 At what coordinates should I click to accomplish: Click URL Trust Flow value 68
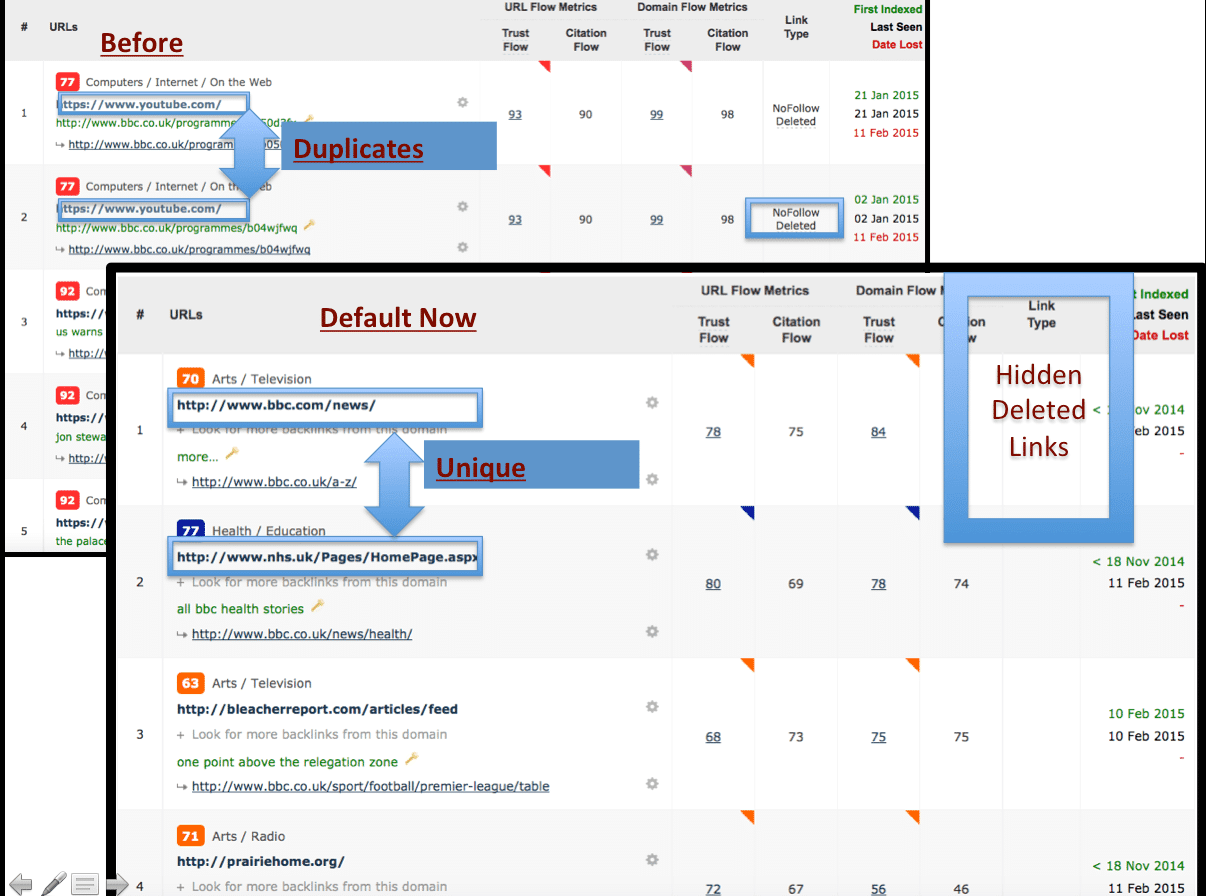point(713,737)
